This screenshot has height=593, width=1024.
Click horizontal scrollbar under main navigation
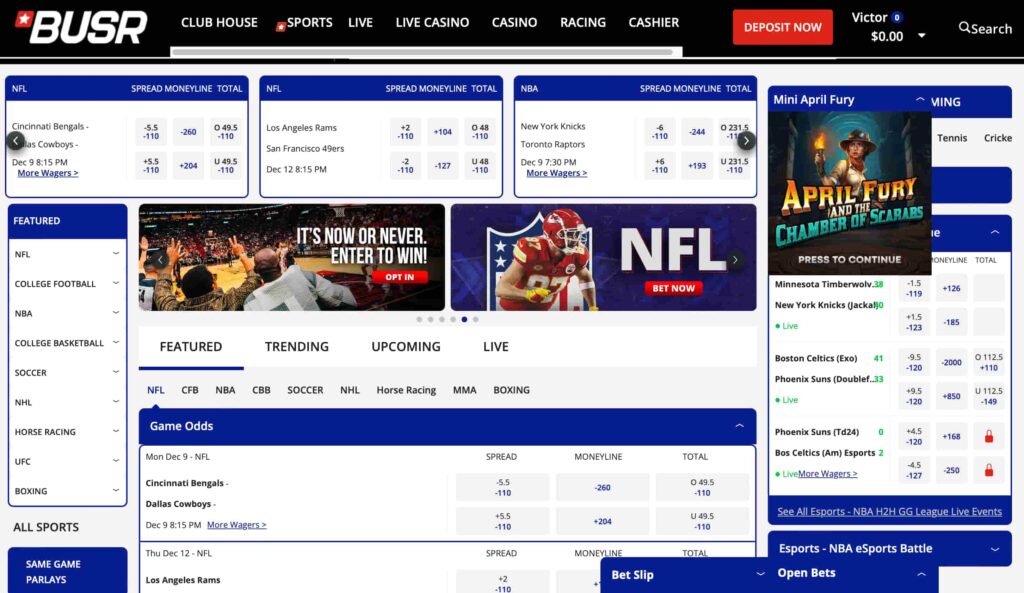click(x=422, y=52)
